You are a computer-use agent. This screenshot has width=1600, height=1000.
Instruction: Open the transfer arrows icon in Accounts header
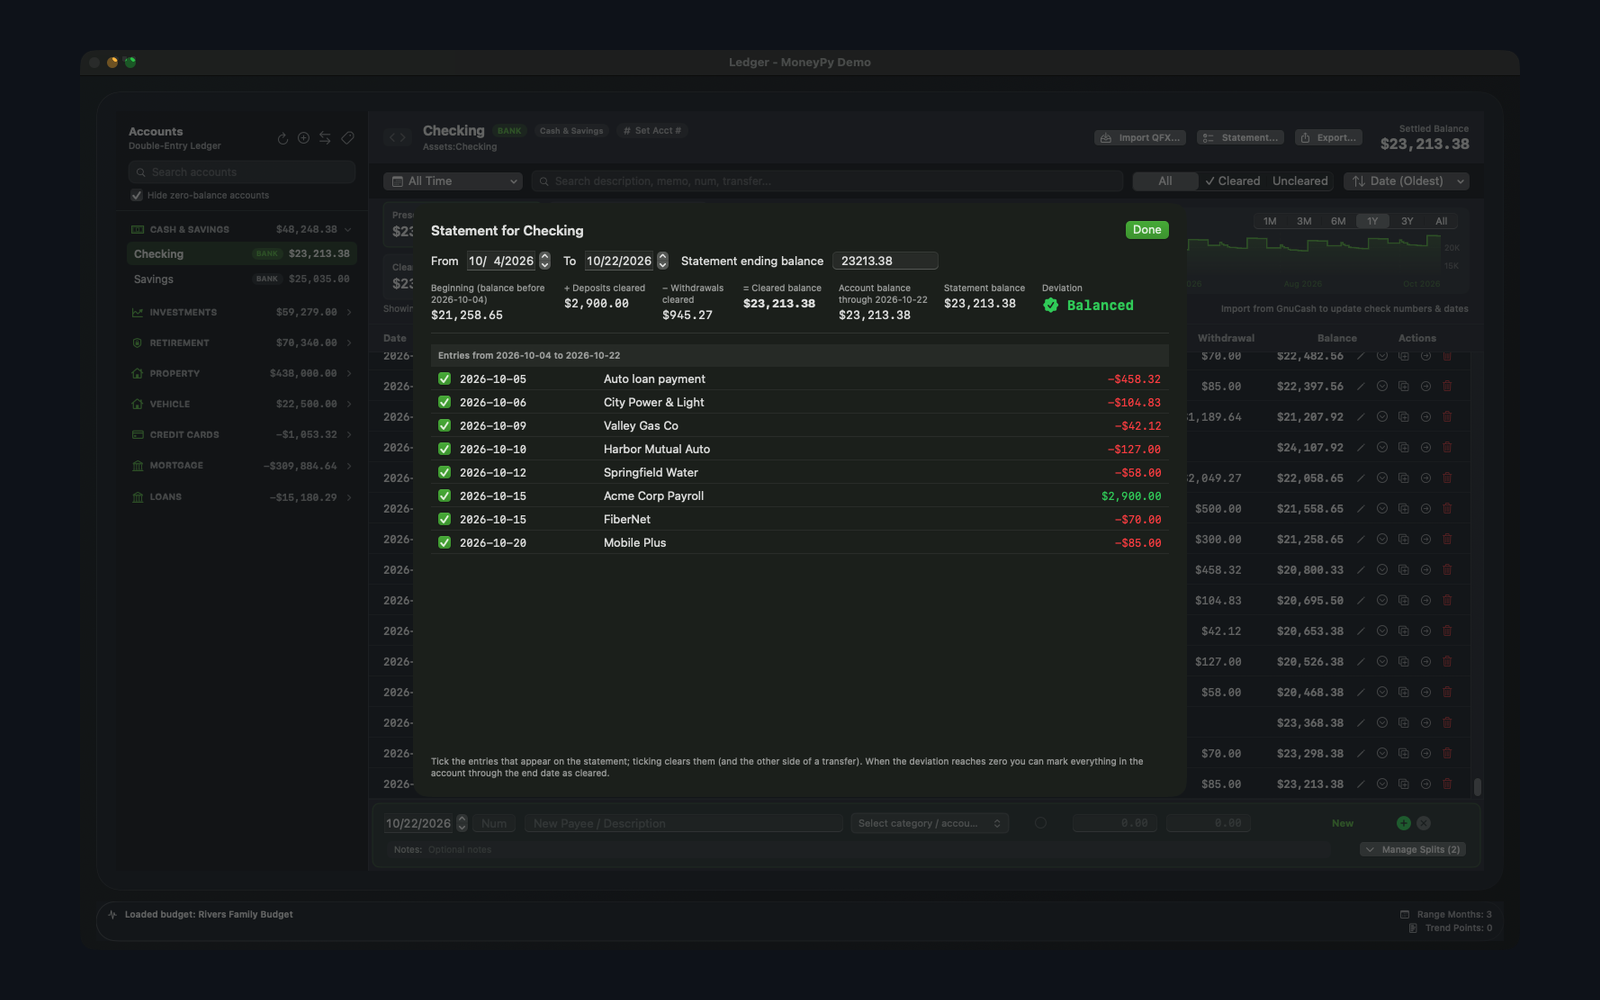coord(325,138)
